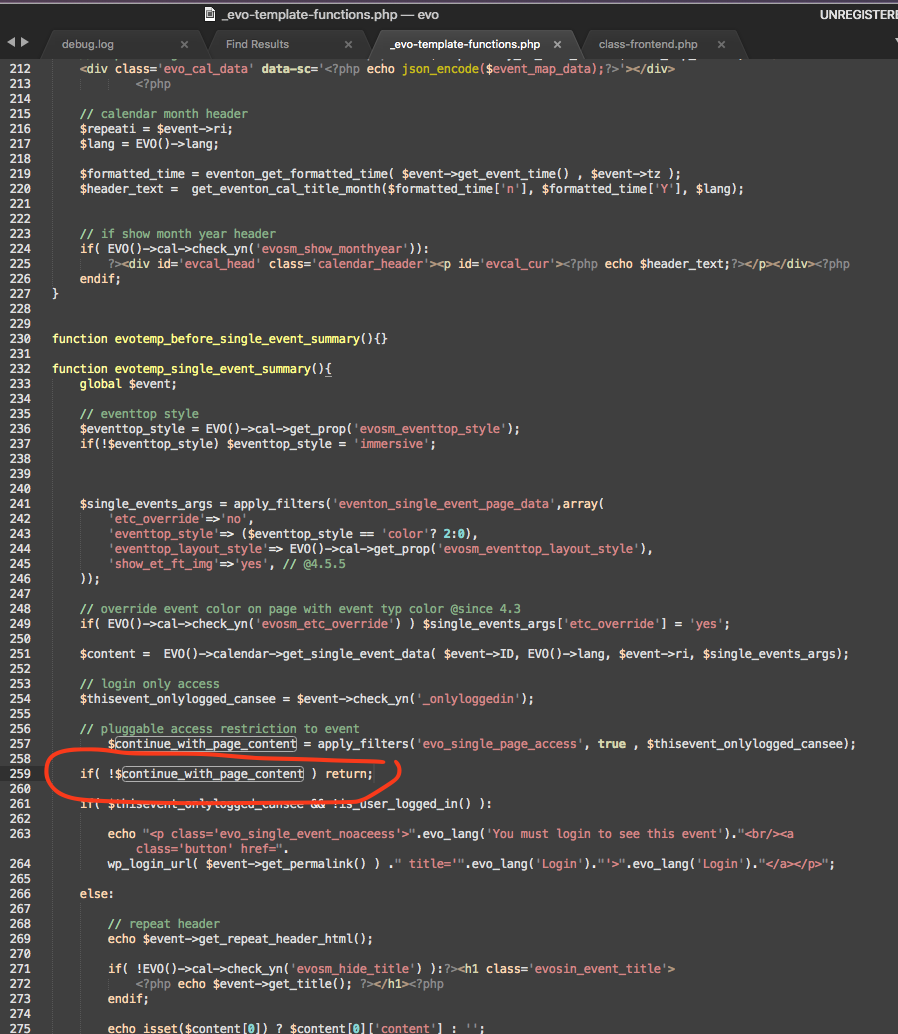Click line number 232 in the gutter

tap(21, 369)
